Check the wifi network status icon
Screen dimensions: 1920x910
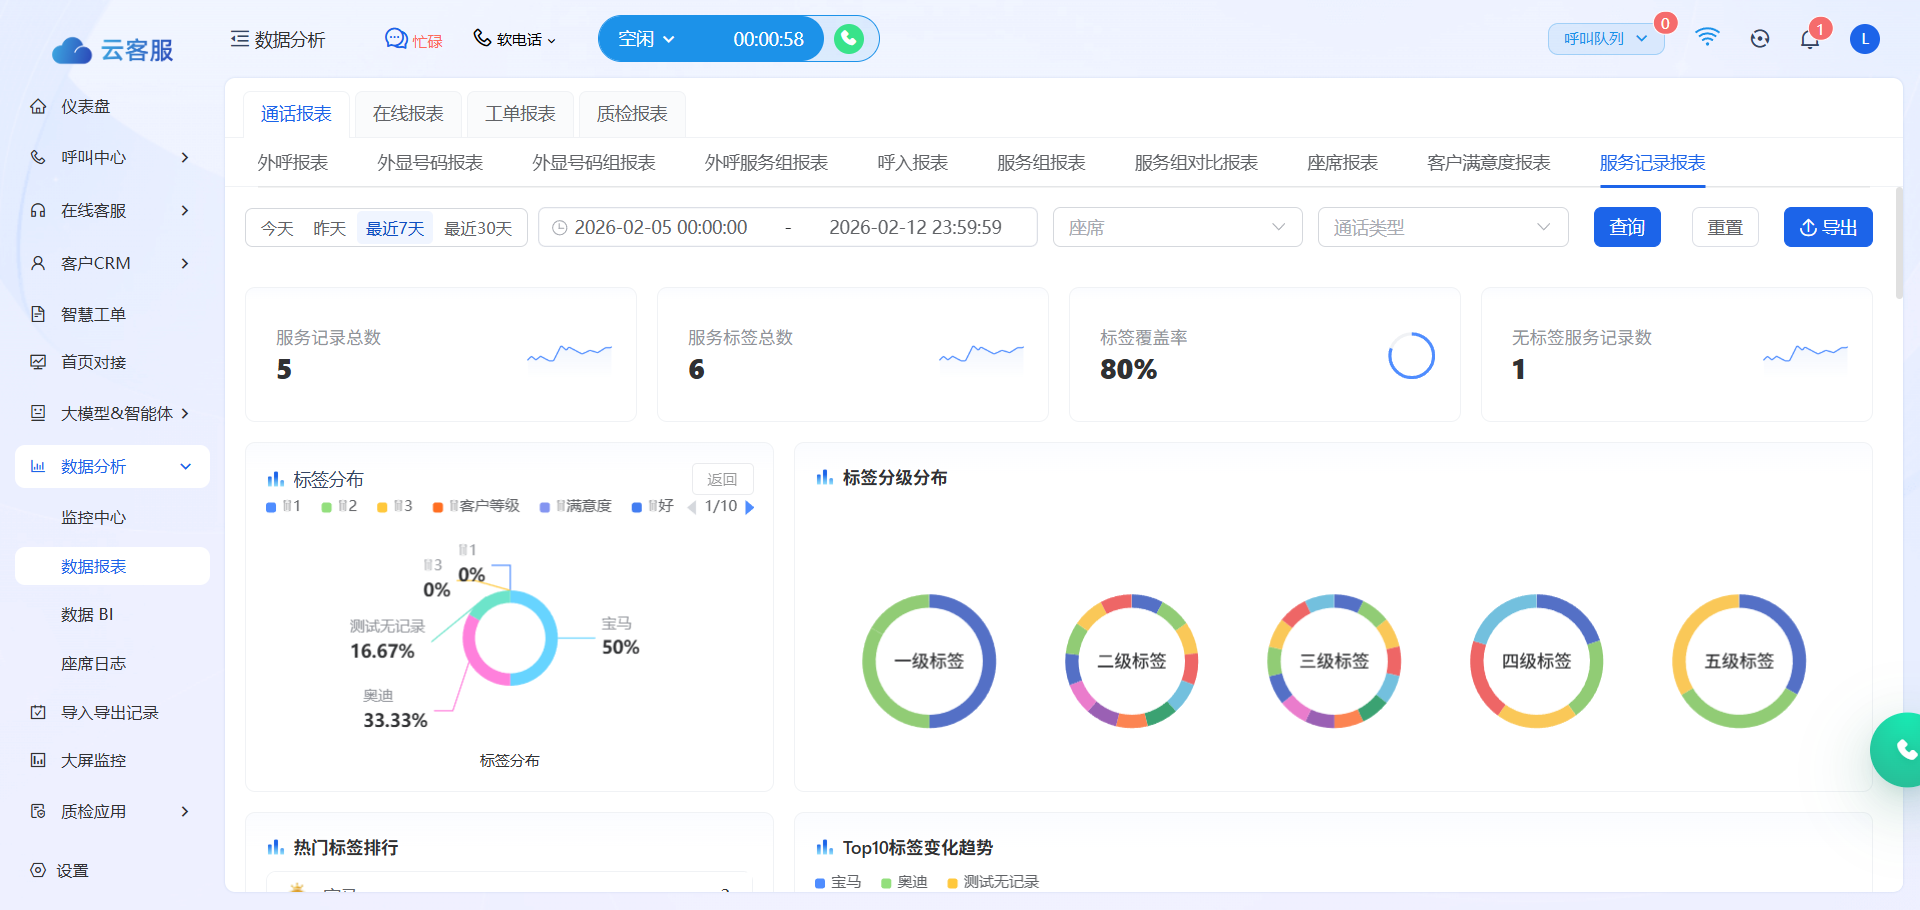point(1707,38)
